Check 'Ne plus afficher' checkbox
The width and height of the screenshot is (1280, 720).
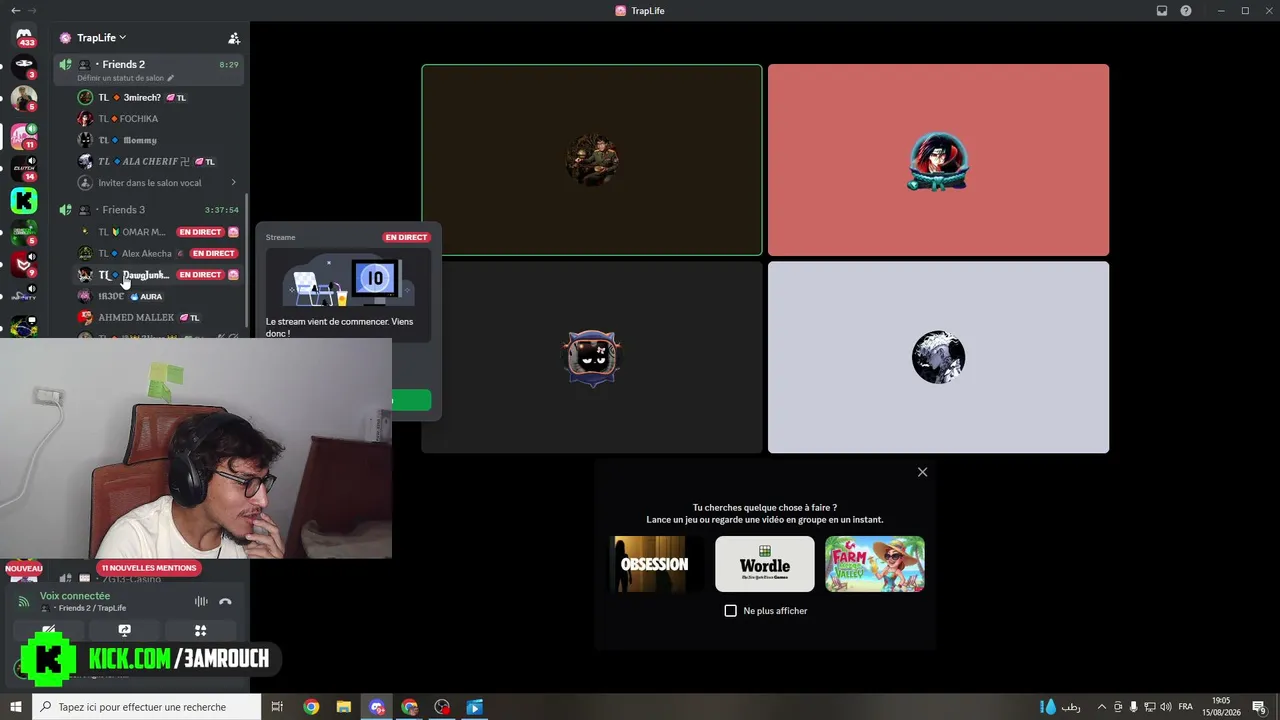coord(730,611)
